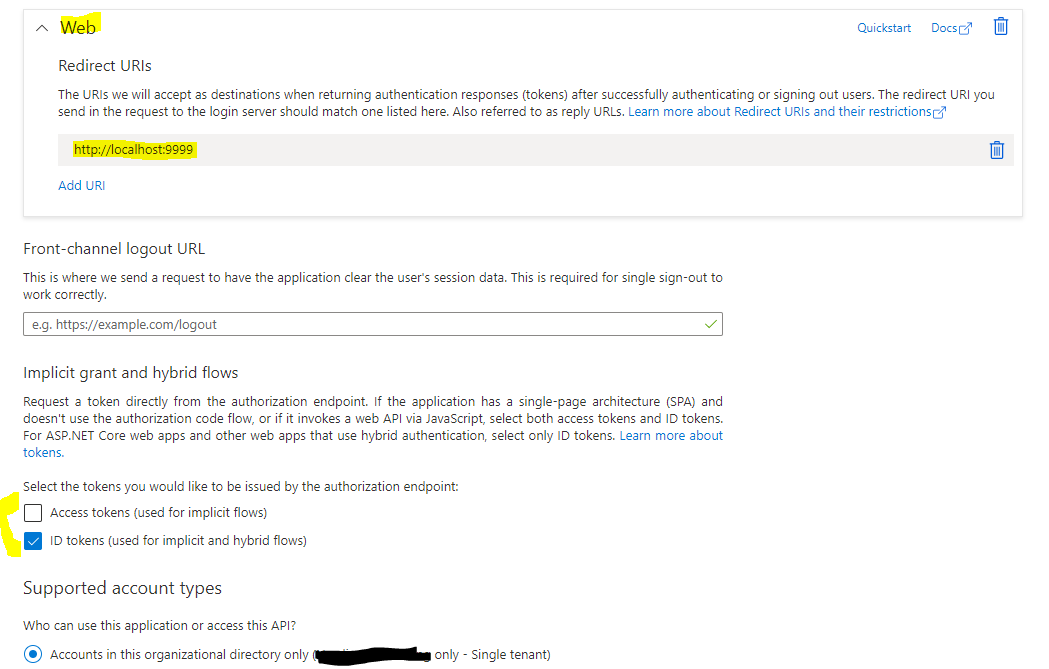The image size is (1049, 669).
Task: Open the Quickstart link
Action: click(884, 28)
